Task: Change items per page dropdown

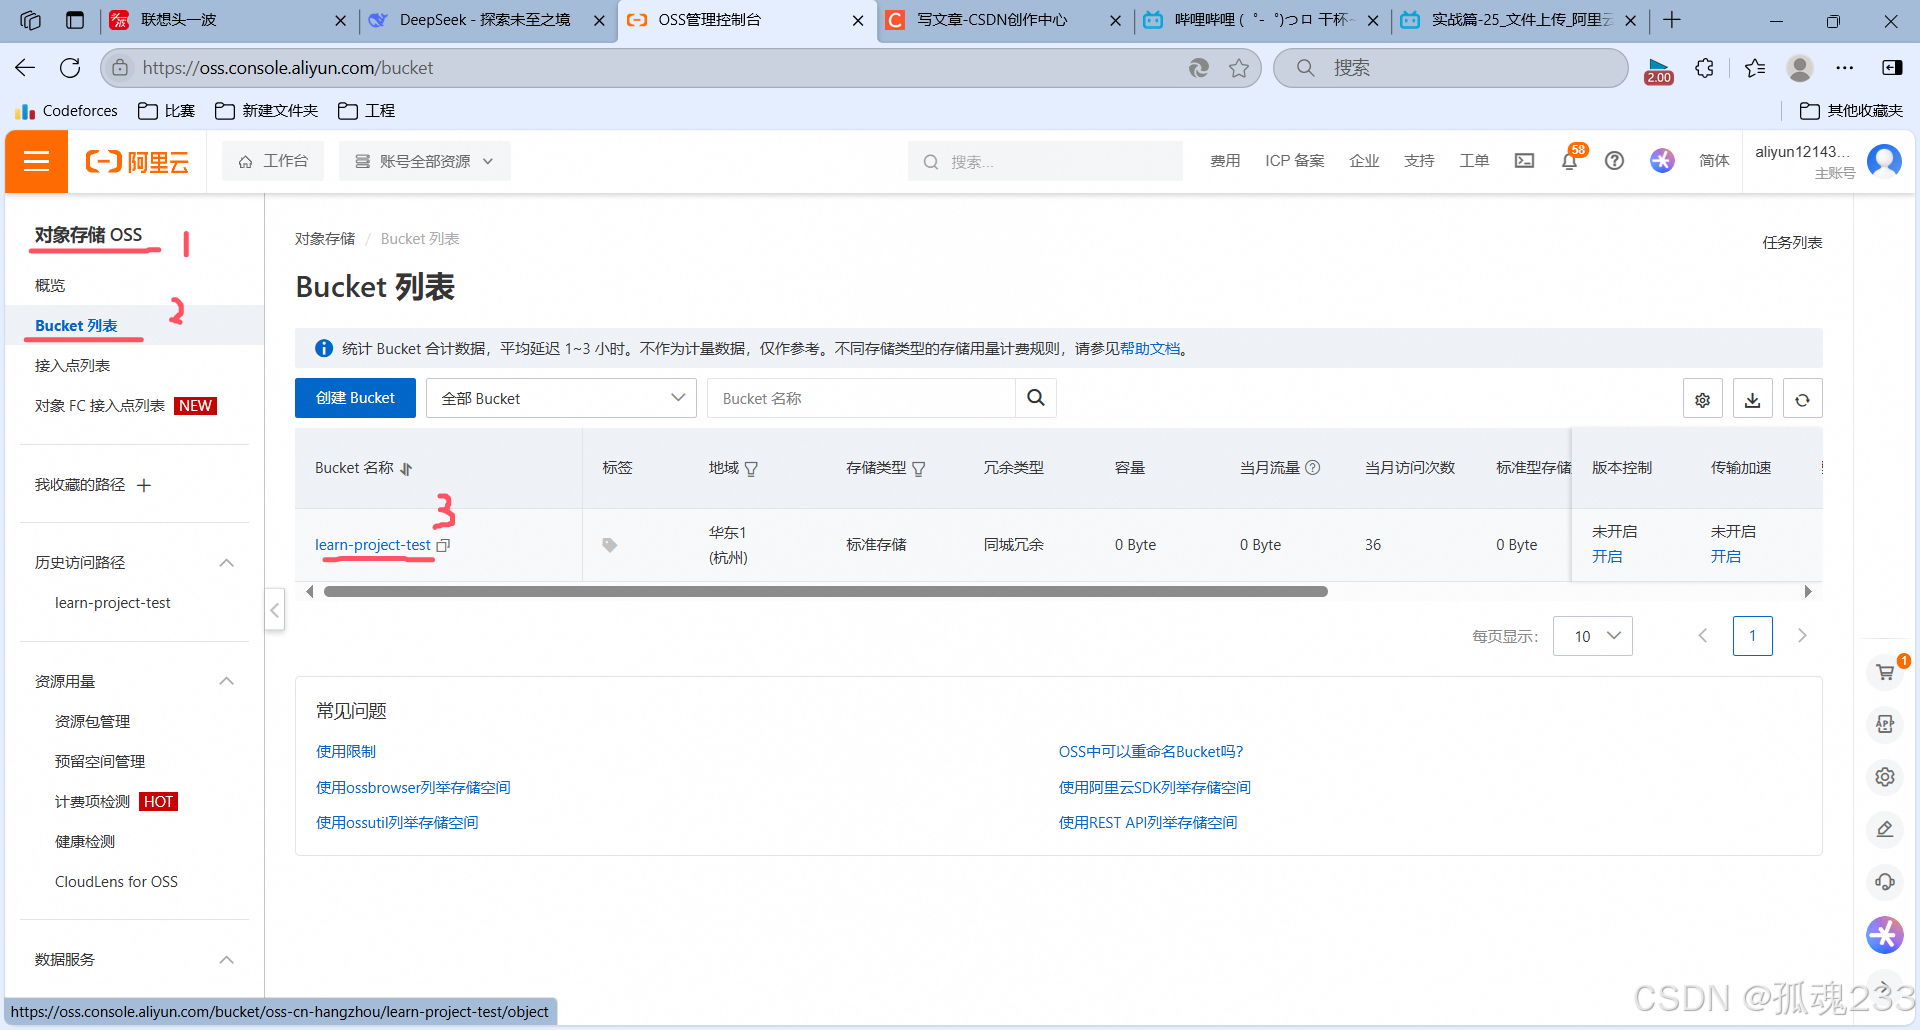Action: click(1592, 636)
